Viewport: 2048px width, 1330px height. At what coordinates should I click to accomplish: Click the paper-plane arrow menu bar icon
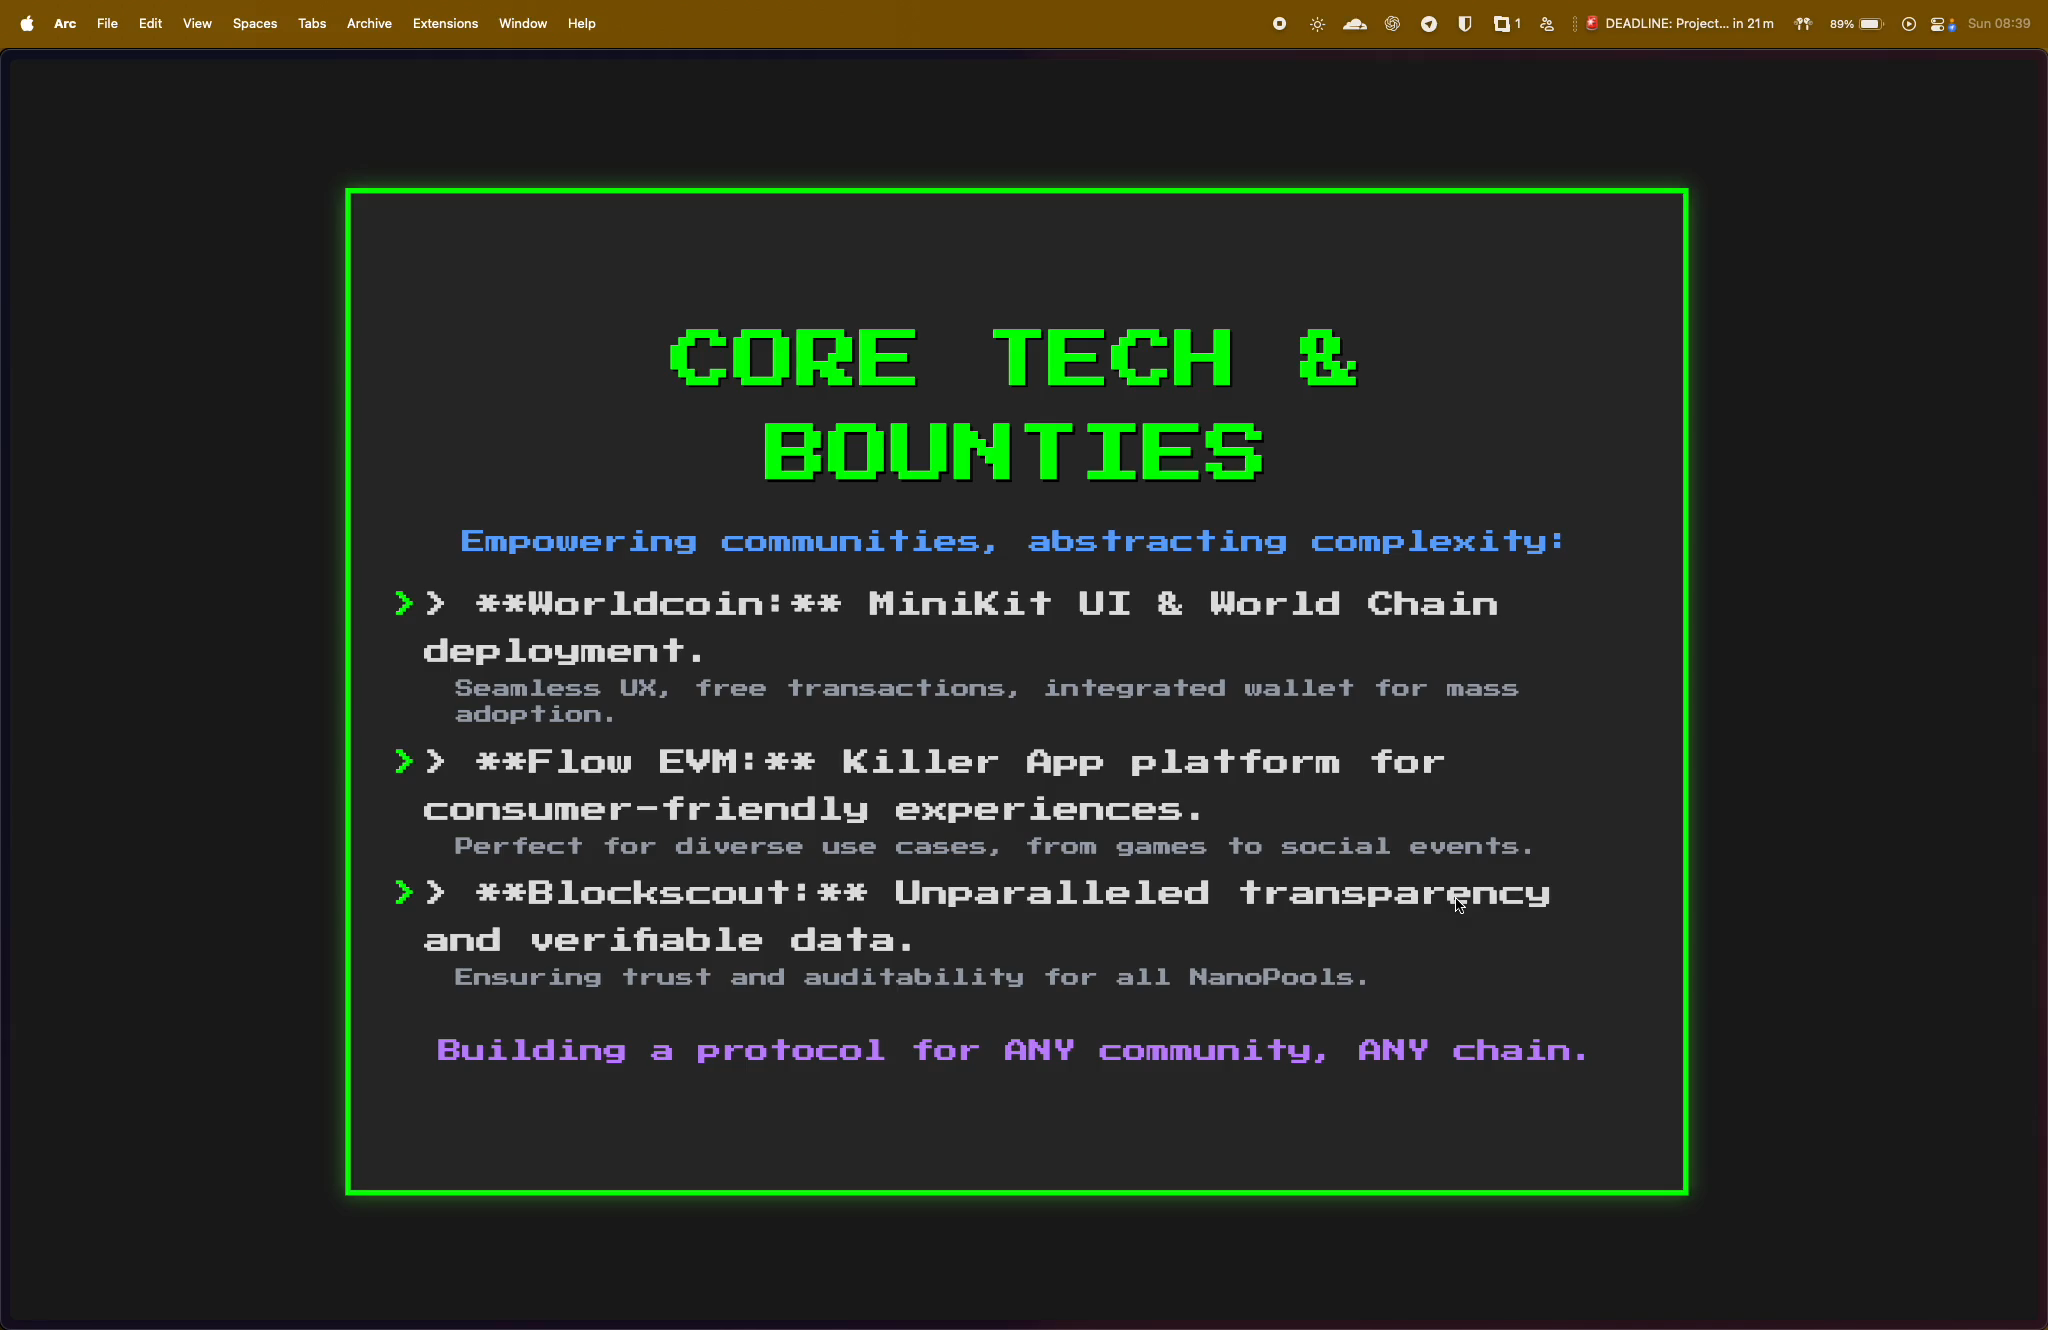[x=1429, y=23]
